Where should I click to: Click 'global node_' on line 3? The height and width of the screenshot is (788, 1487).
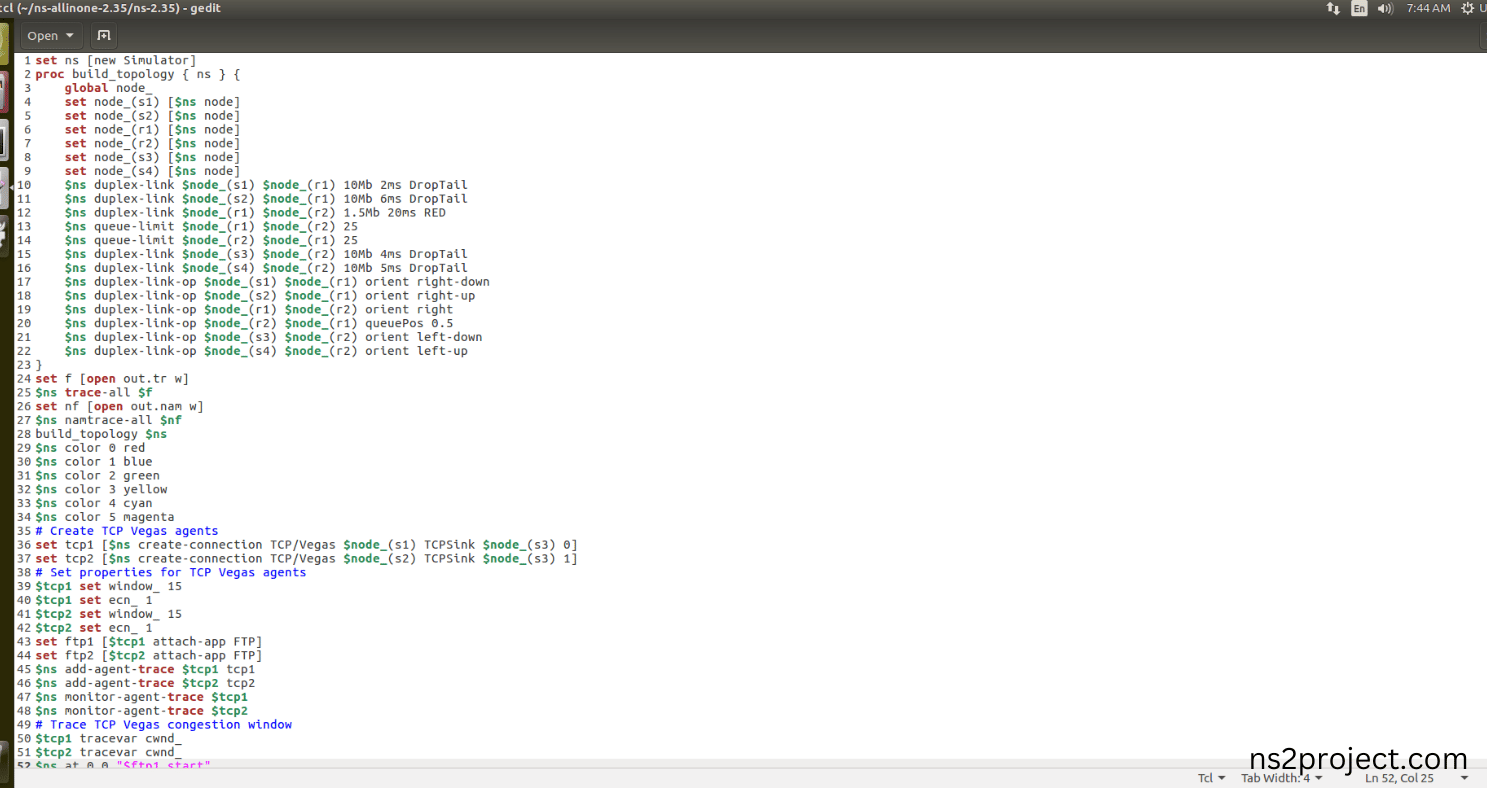108,88
